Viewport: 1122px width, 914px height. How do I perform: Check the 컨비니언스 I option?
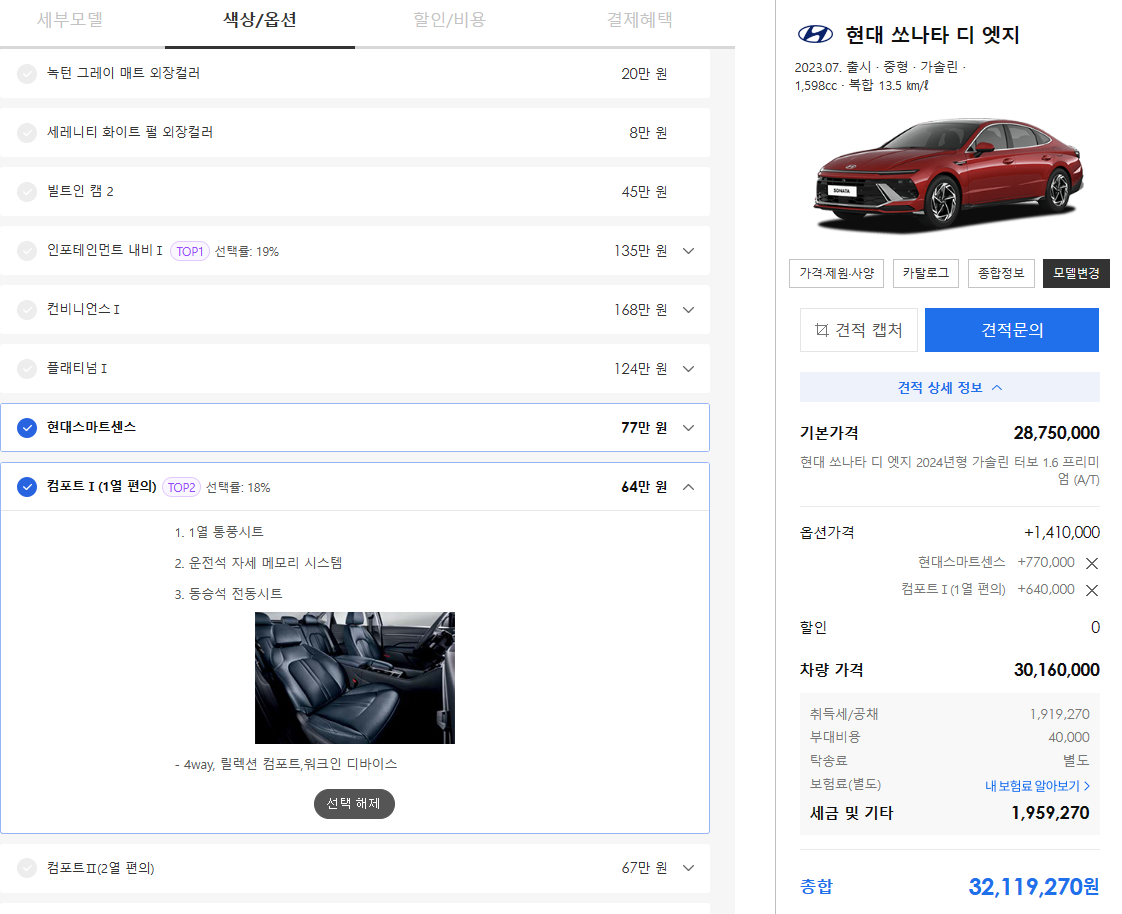(x=26, y=310)
